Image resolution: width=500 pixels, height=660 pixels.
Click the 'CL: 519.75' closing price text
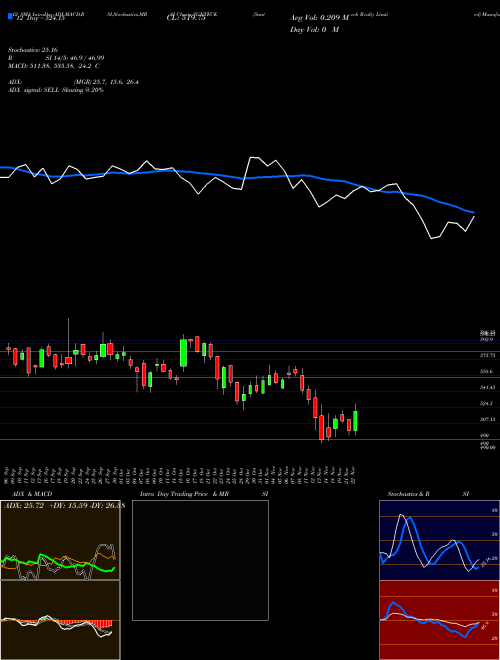click(186, 18)
